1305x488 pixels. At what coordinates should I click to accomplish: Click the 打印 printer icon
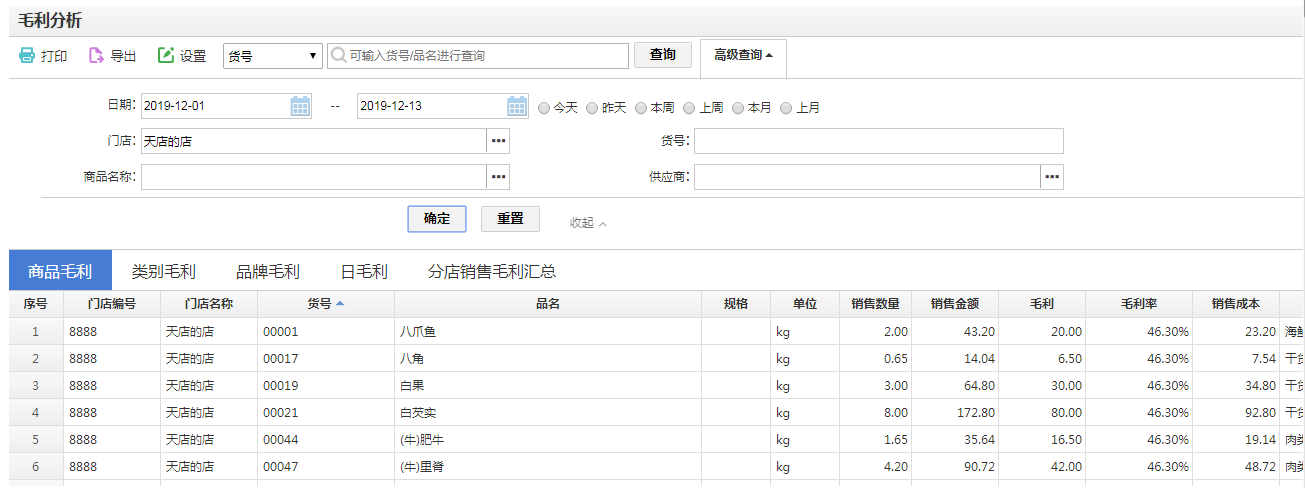27,56
